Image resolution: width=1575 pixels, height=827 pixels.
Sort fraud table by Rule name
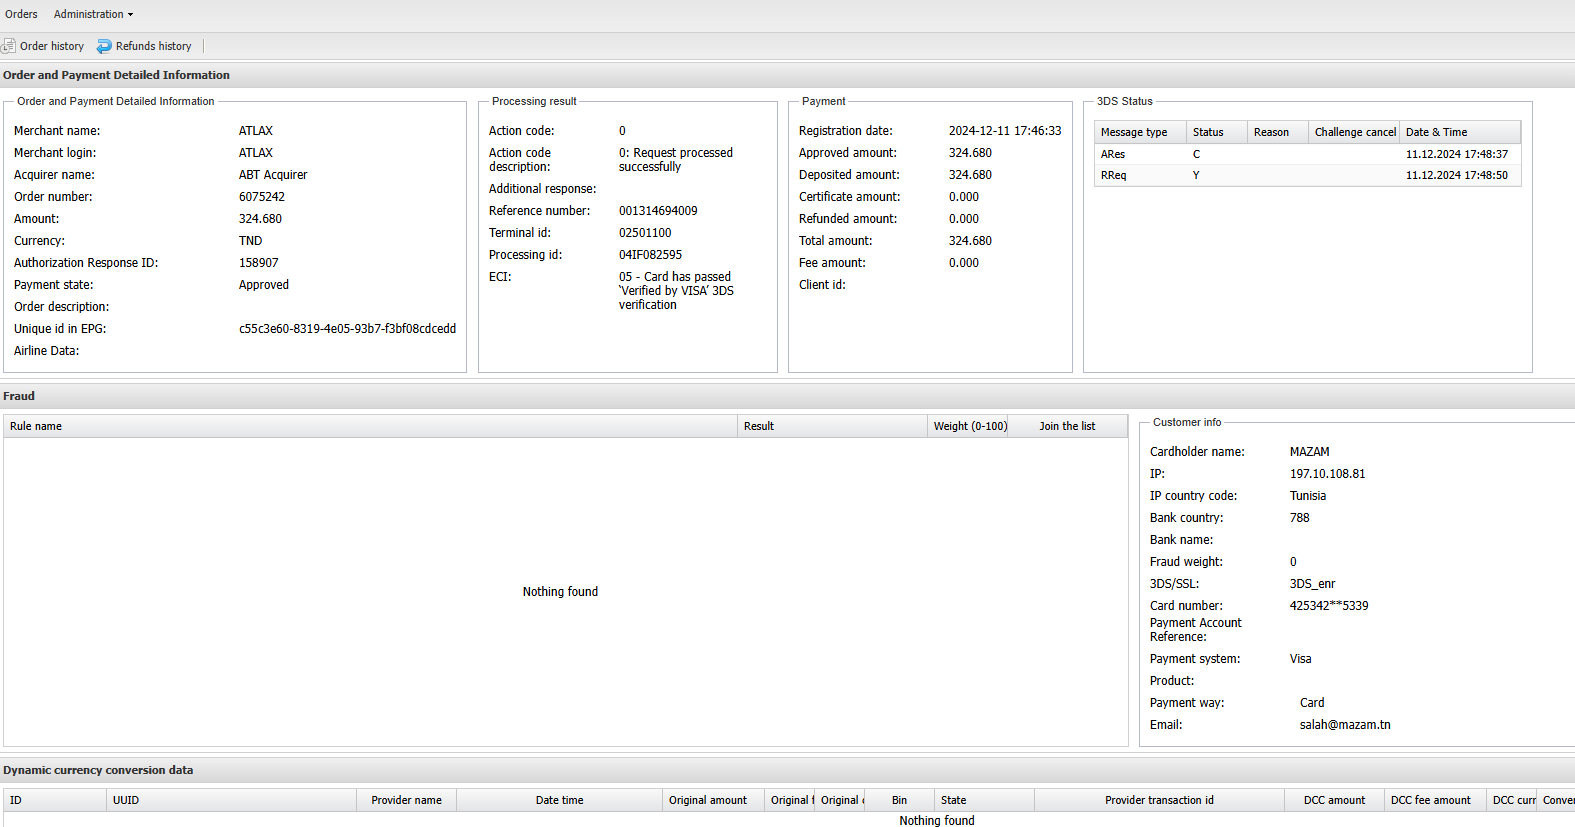36,426
